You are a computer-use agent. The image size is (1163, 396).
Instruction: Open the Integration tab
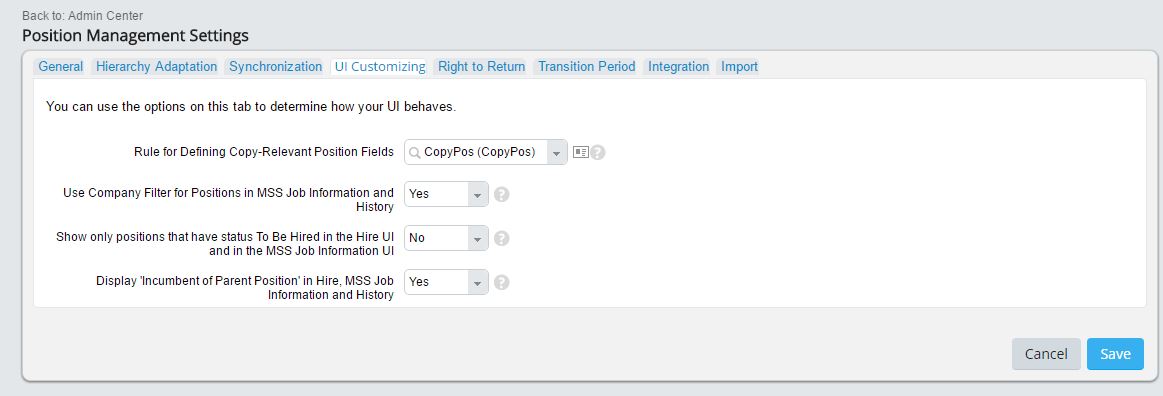(679, 67)
